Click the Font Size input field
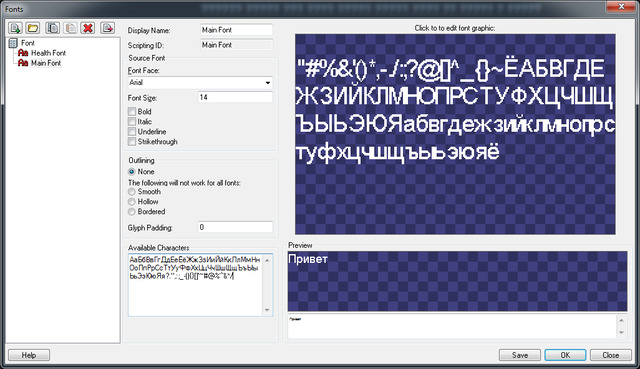640x369 pixels. pyautogui.click(x=236, y=98)
